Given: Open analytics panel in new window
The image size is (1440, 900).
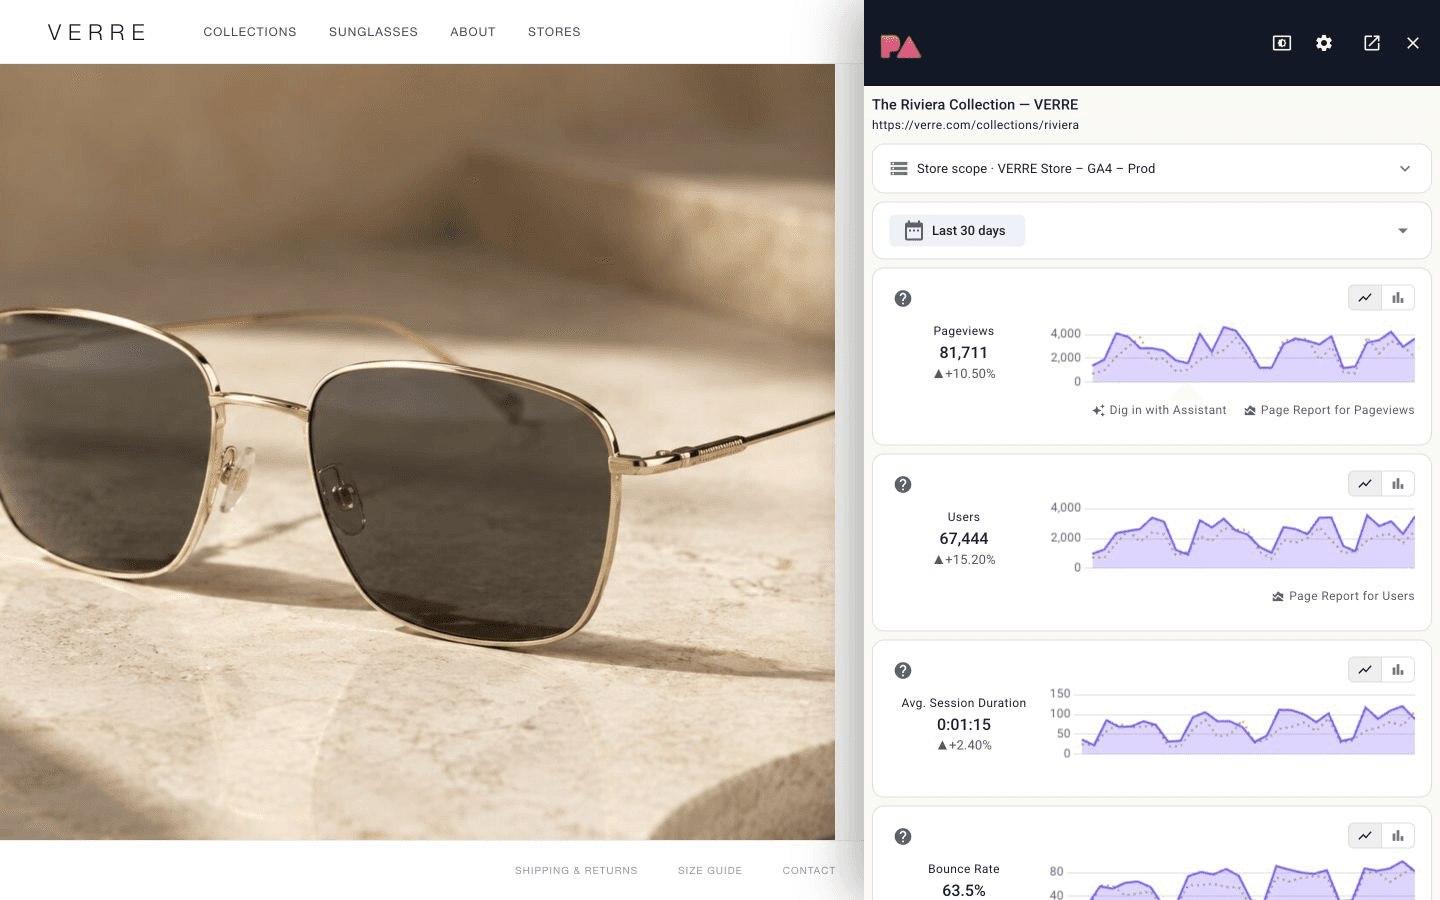Looking at the screenshot, I should point(1372,43).
